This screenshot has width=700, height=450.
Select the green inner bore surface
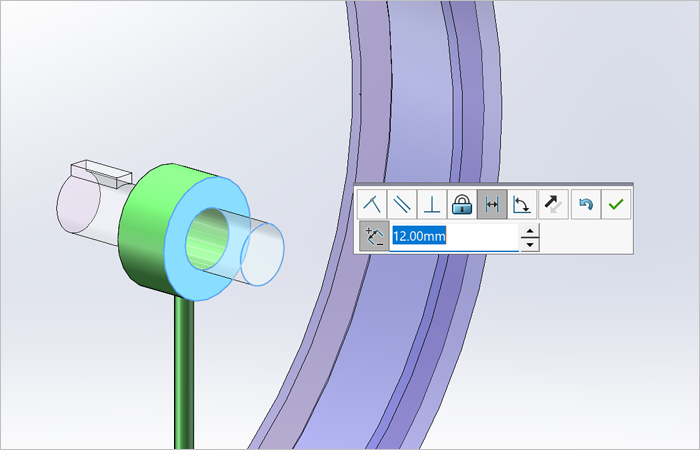click(206, 240)
